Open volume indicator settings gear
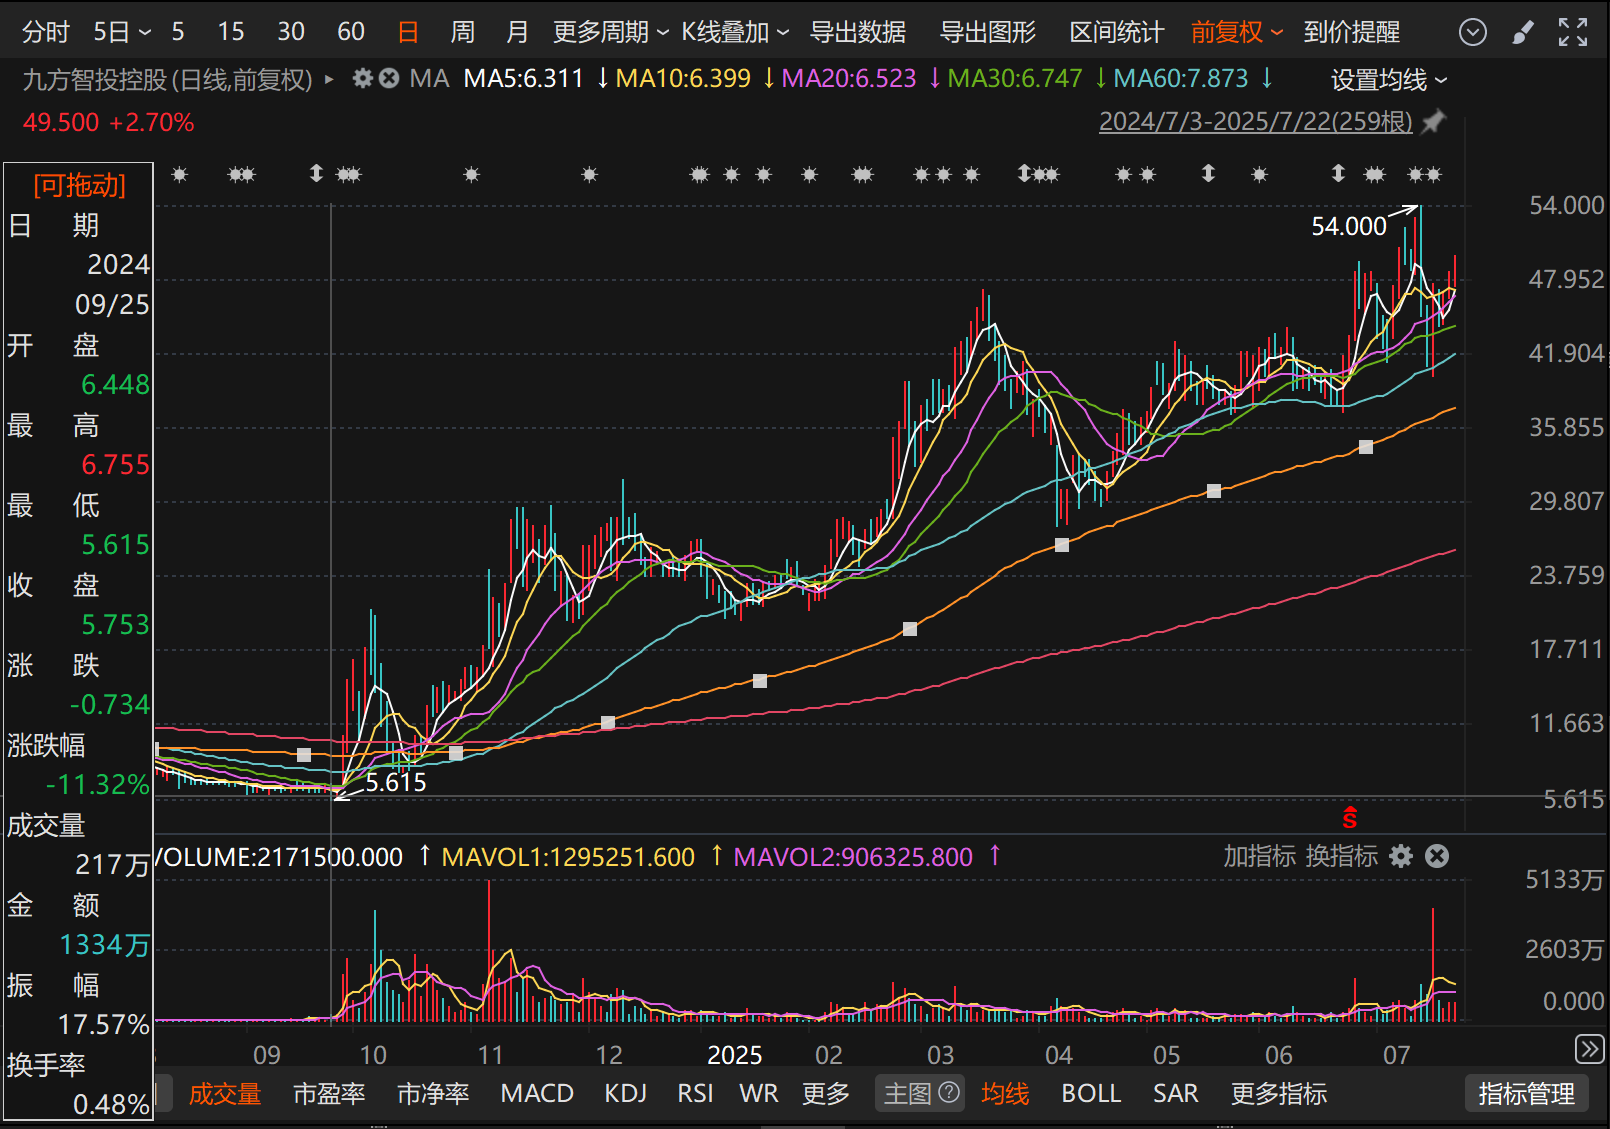 click(x=1402, y=856)
